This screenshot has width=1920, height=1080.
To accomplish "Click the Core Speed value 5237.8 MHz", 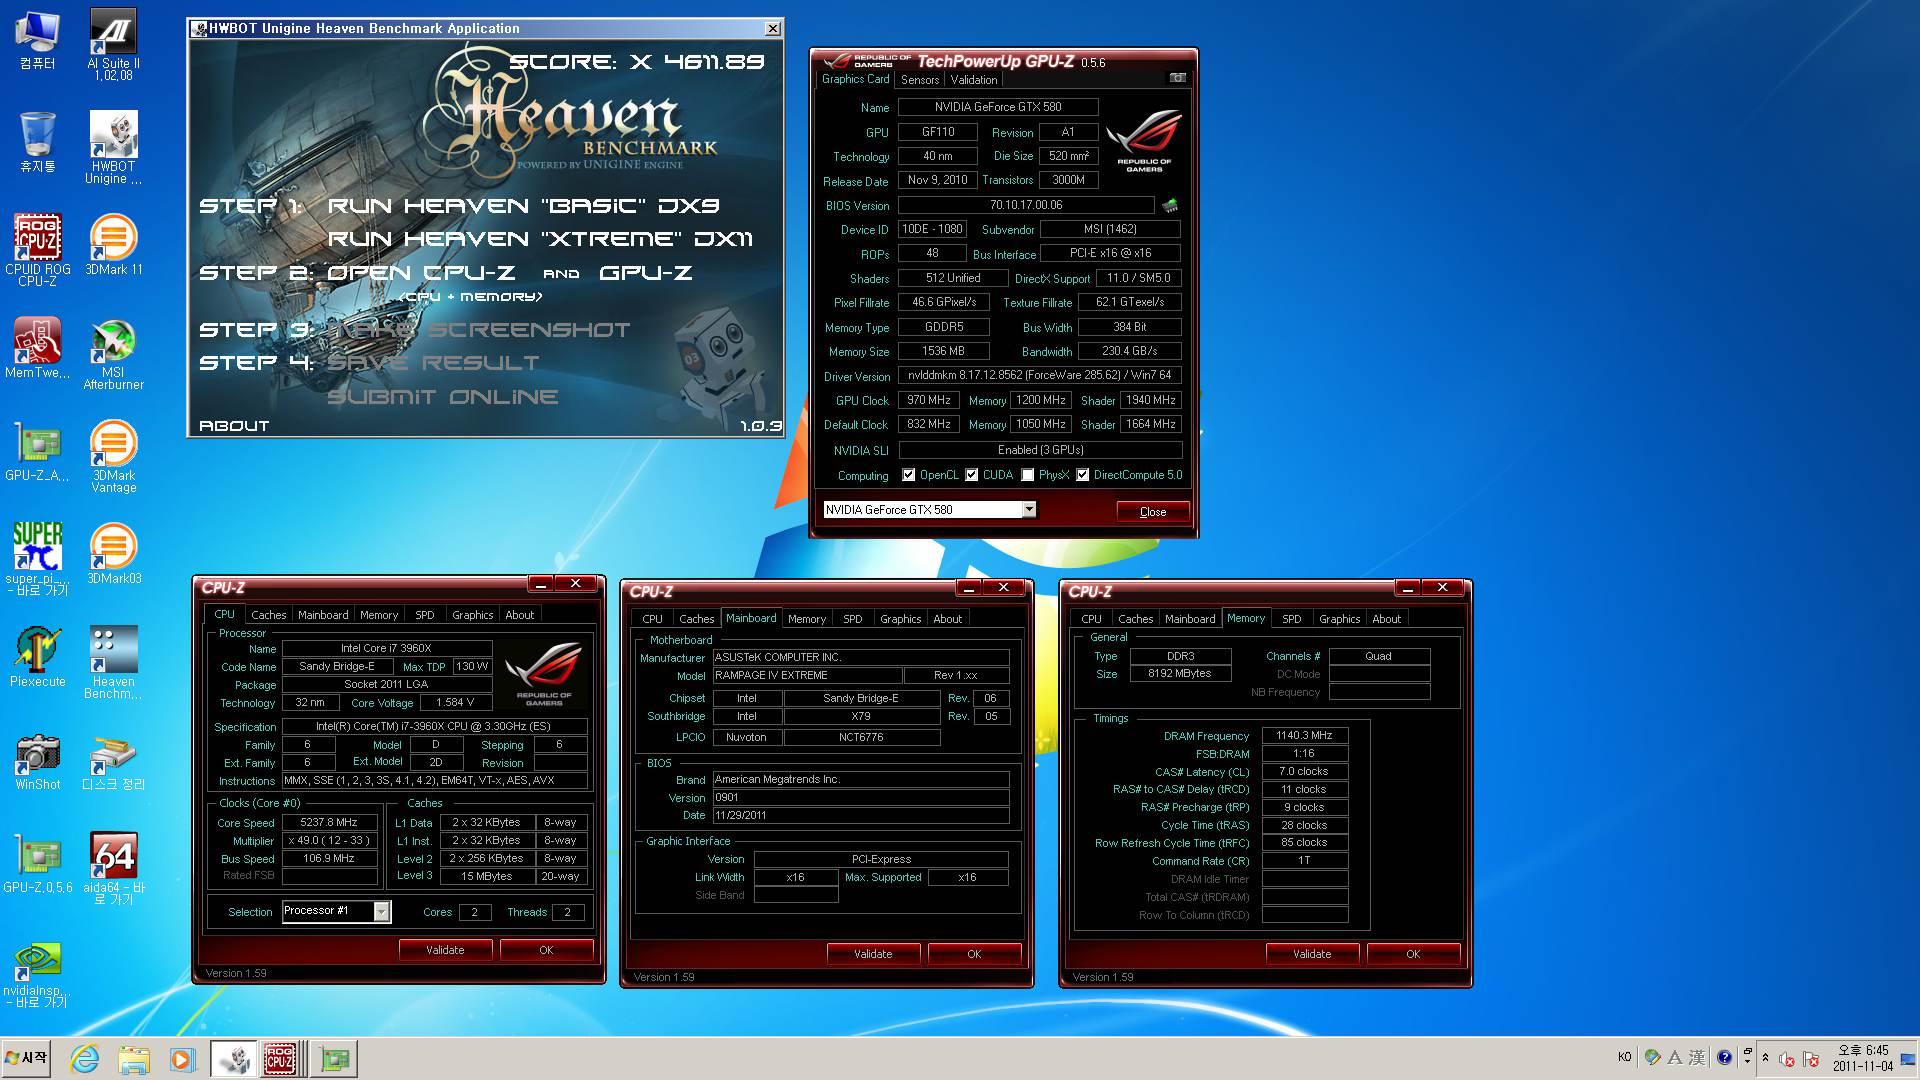I will (x=329, y=822).
